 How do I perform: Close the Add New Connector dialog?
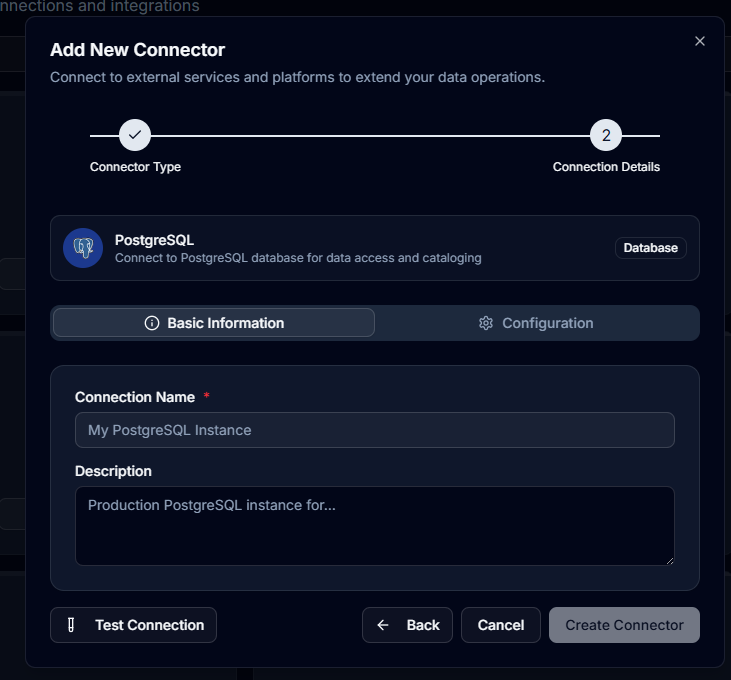[x=699, y=41]
